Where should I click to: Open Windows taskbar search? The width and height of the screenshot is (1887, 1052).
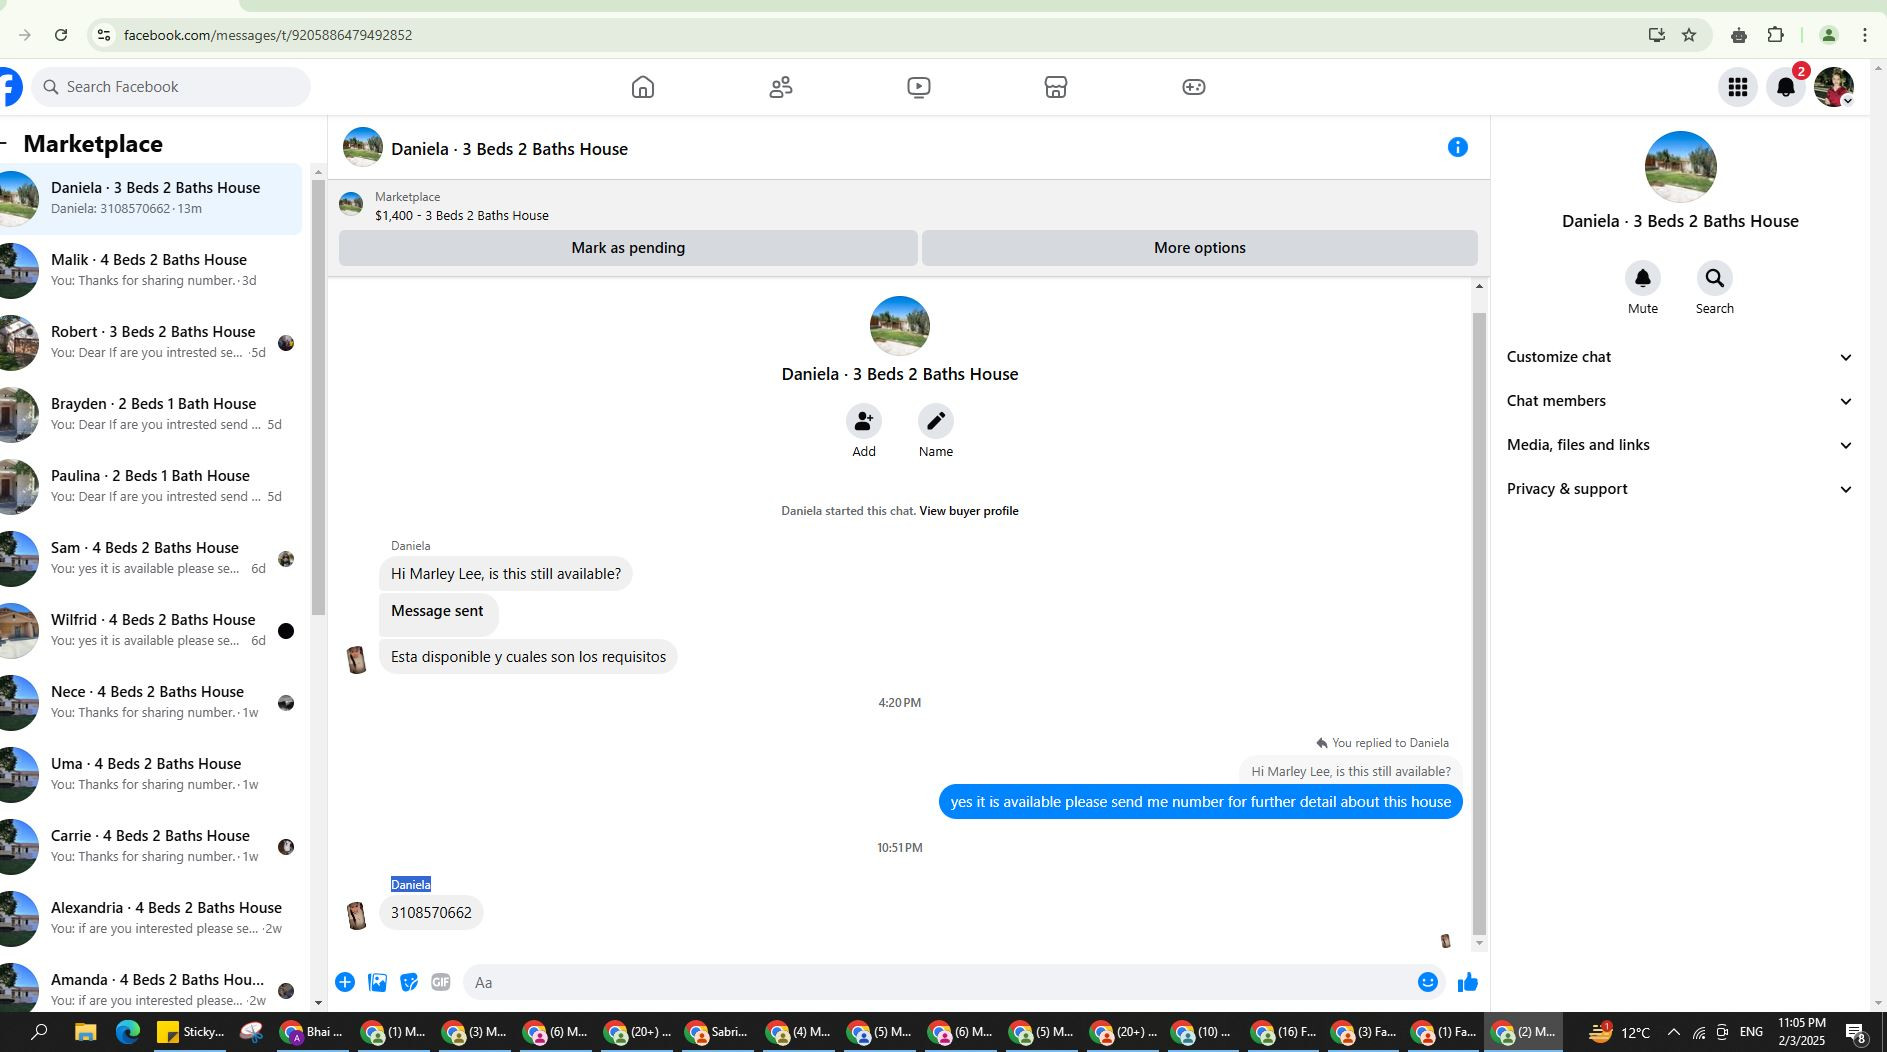[40, 1032]
